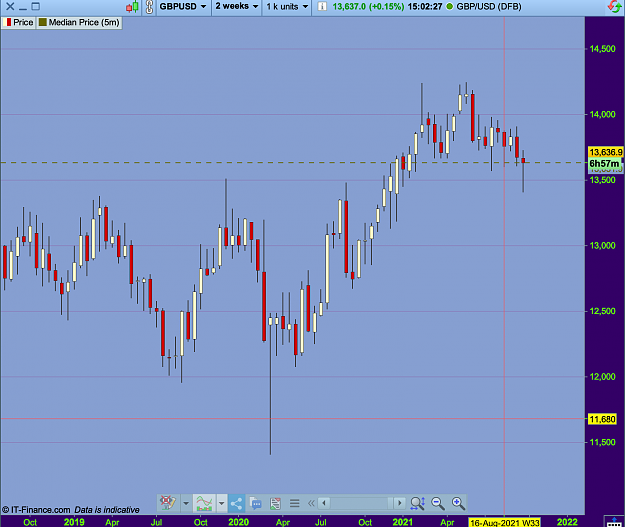The width and height of the screenshot is (625, 527).
Task: Click the hide drawings eye-pencil icon
Action: 167,503
